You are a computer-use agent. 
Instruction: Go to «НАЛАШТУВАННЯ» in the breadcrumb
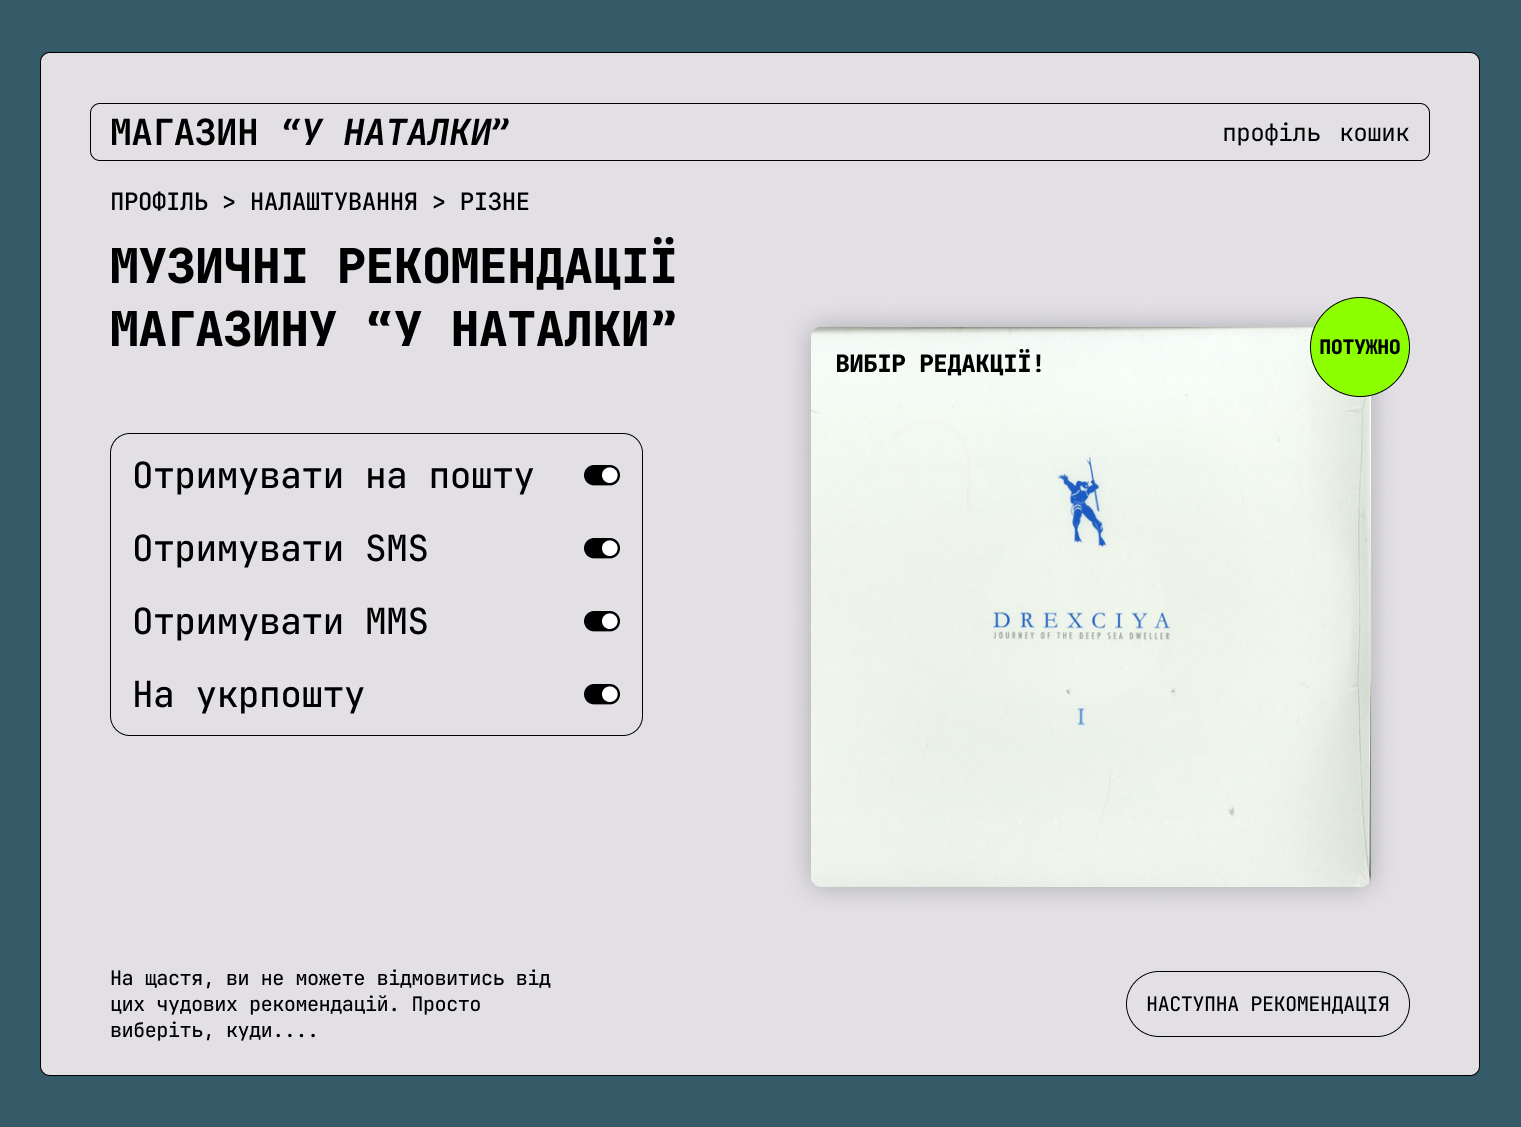[x=334, y=202]
